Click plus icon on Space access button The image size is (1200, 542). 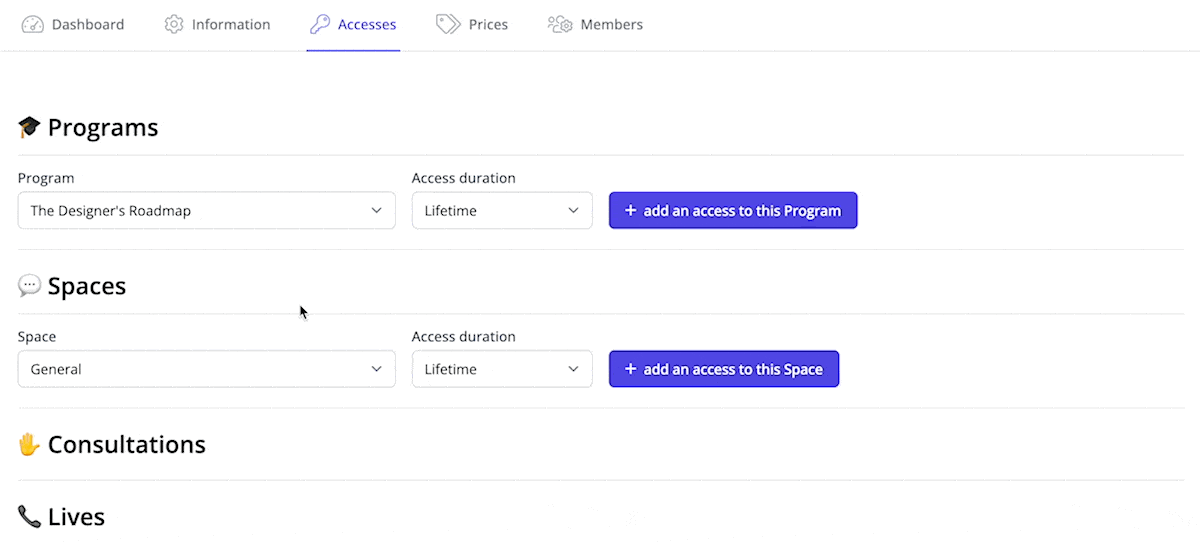(630, 369)
